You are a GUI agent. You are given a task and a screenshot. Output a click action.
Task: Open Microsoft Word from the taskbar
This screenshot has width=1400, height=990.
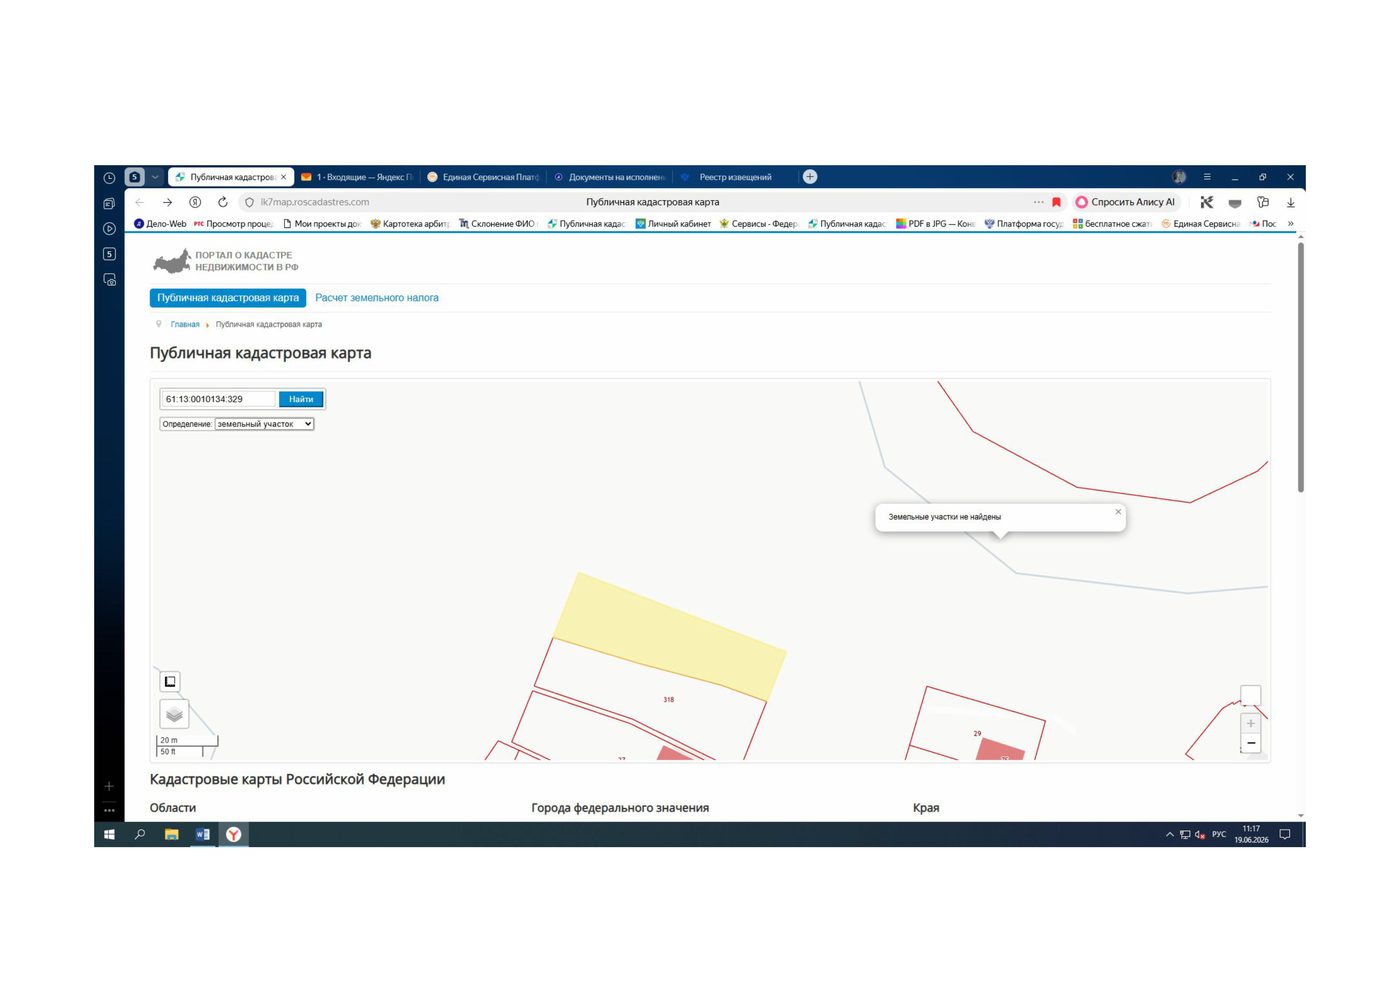203,834
